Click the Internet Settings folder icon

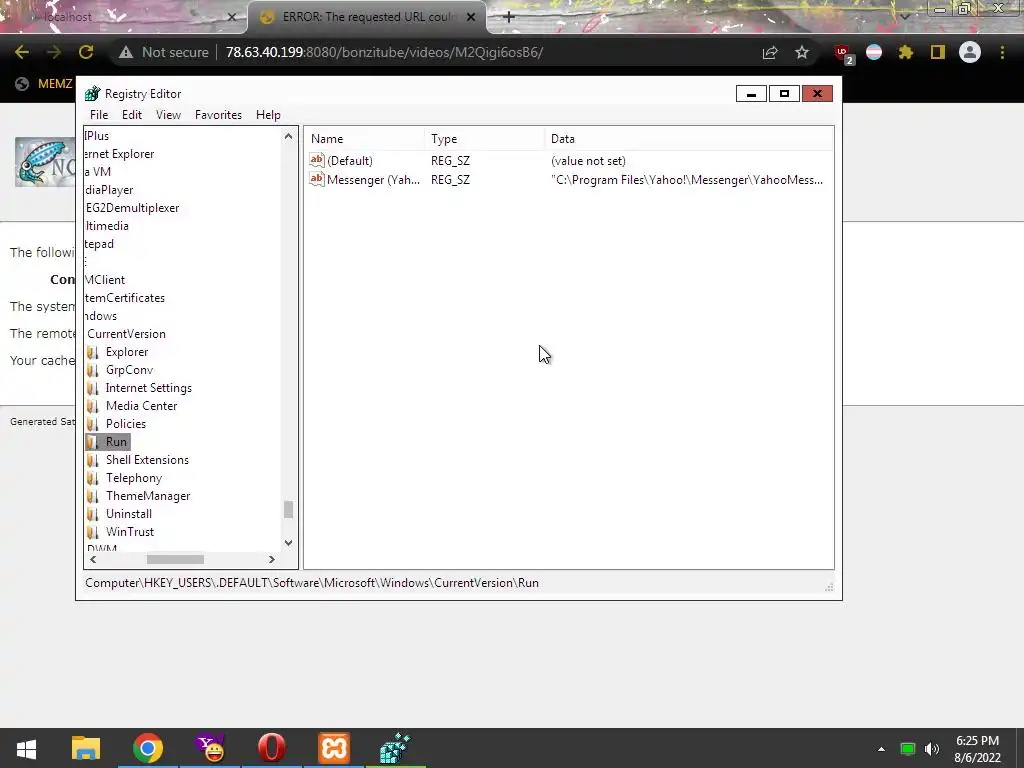(x=93, y=388)
